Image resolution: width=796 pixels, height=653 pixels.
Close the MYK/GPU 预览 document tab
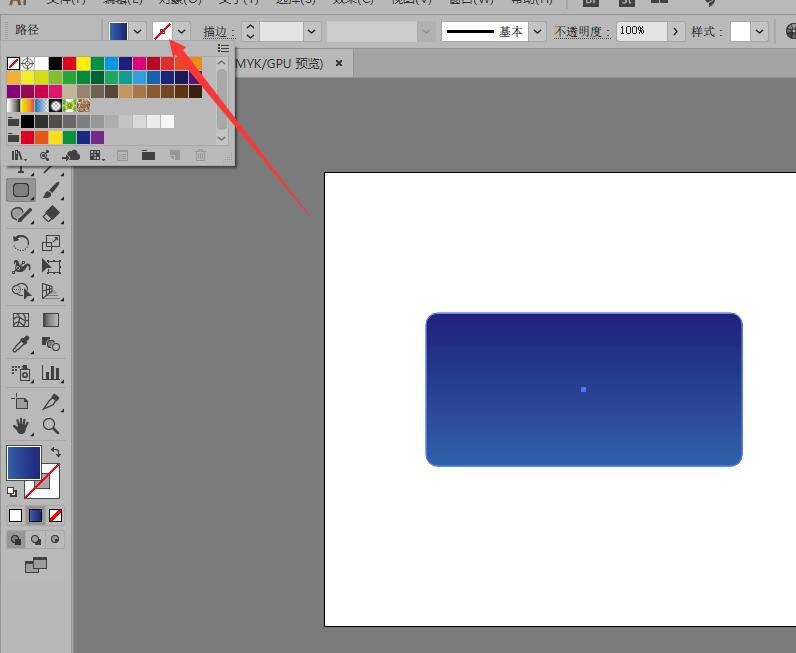[339, 63]
